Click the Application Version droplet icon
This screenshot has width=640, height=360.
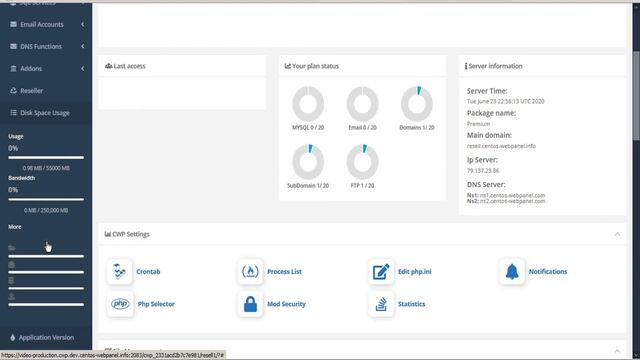[x=13, y=337]
